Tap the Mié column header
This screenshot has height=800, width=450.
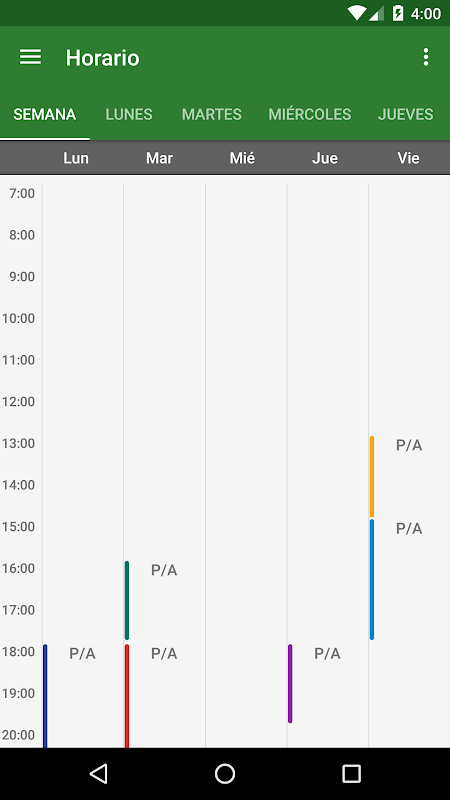(x=242, y=158)
